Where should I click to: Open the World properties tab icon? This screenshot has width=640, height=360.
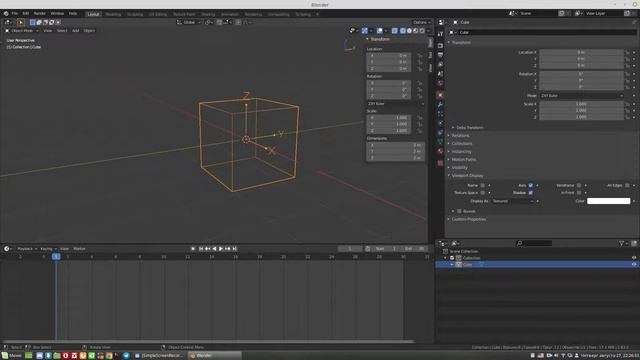tap(440, 83)
